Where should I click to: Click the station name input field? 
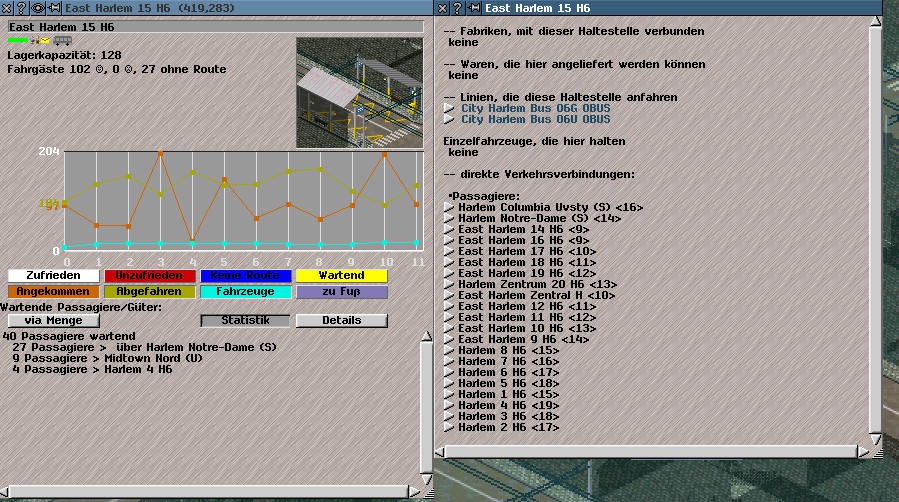[x=215, y=26]
